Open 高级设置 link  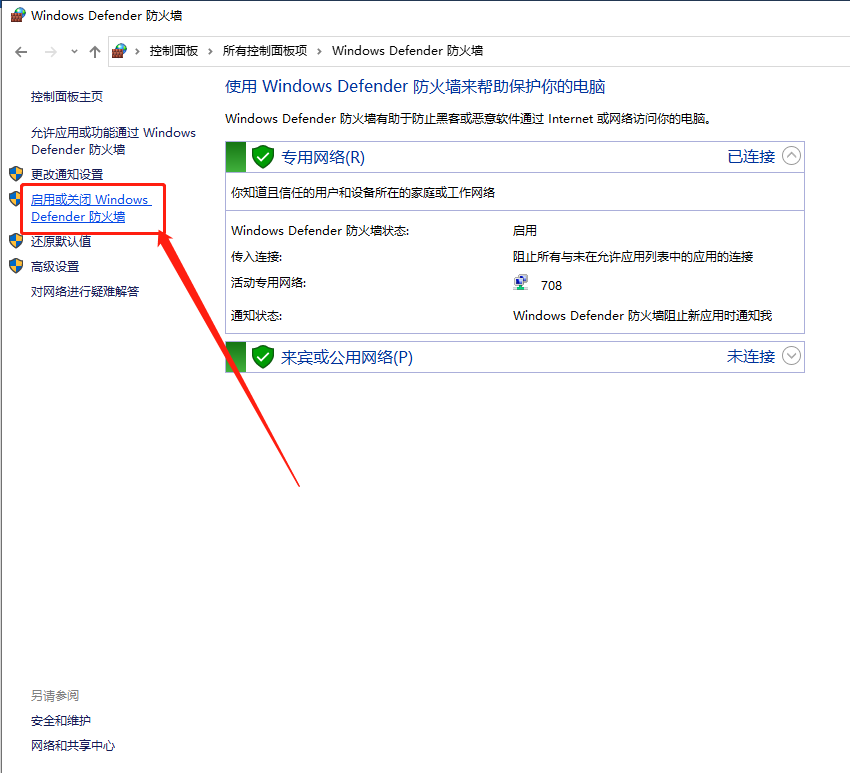click(55, 267)
